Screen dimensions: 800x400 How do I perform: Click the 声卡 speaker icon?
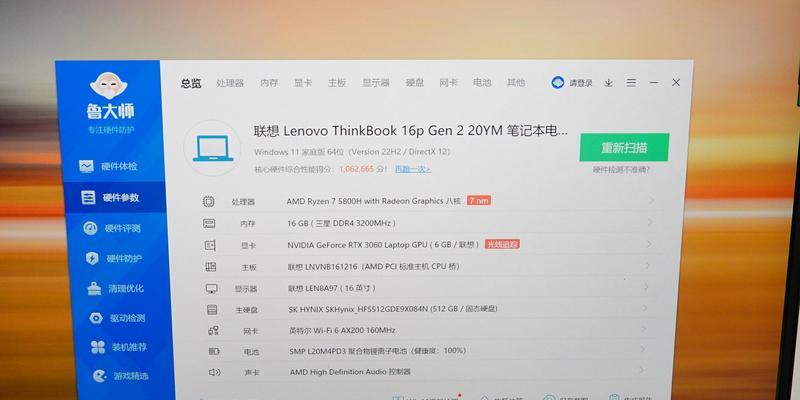215,372
